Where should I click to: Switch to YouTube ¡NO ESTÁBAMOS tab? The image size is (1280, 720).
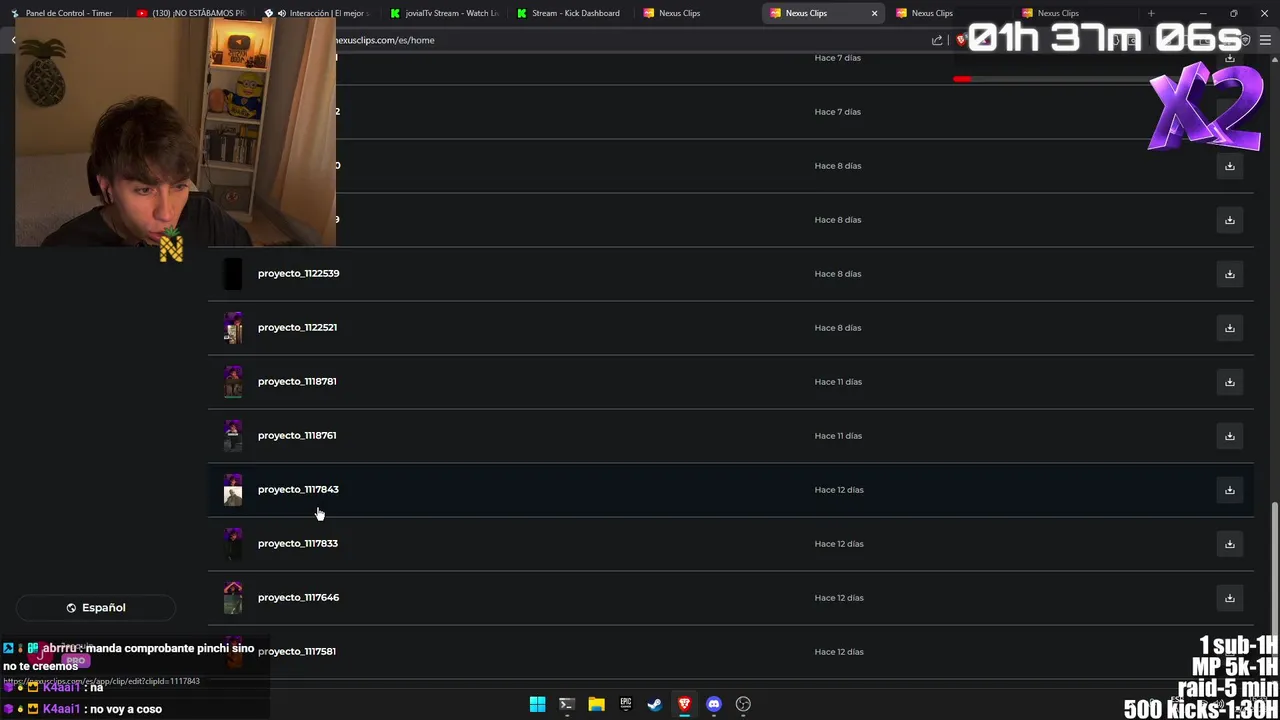(x=192, y=13)
